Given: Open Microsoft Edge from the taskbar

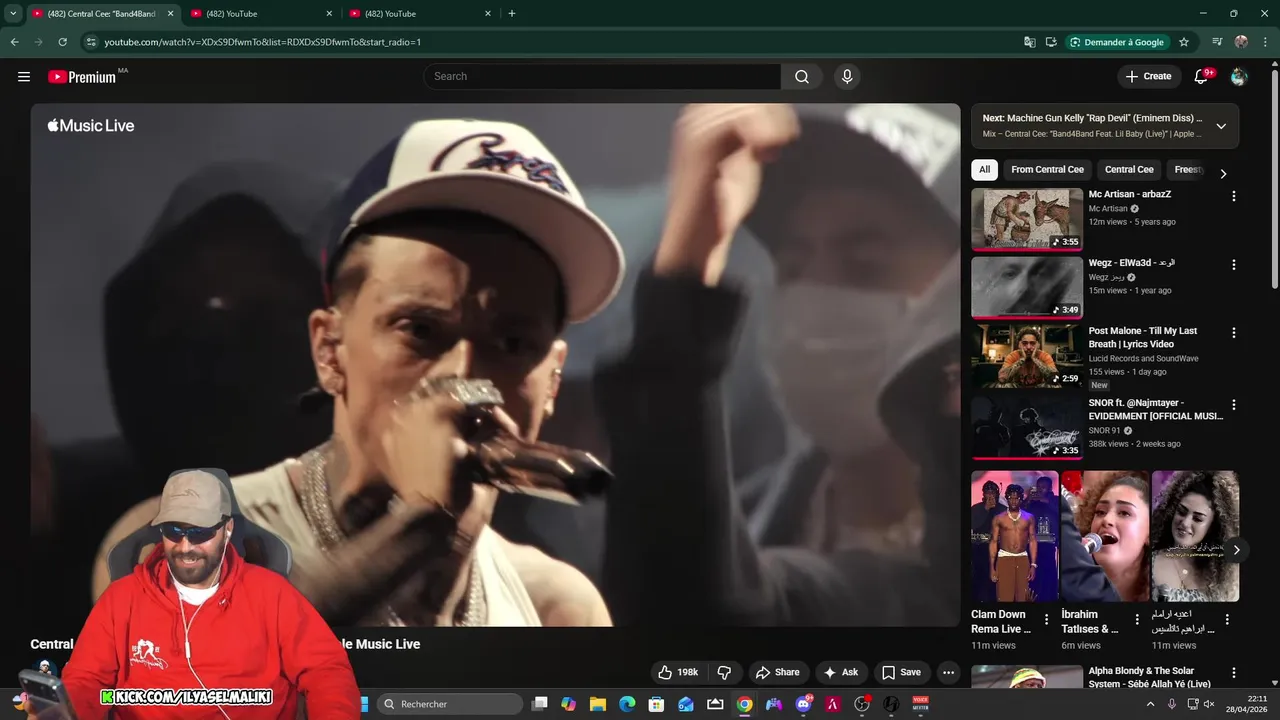Looking at the screenshot, I should pyautogui.click(x=627, y=704).
